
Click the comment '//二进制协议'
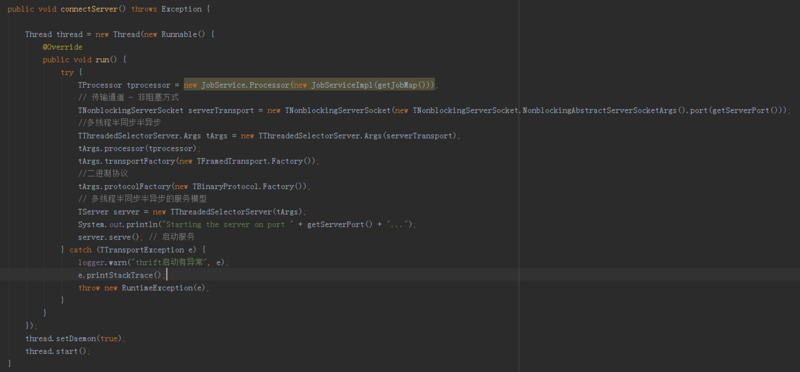103,173
